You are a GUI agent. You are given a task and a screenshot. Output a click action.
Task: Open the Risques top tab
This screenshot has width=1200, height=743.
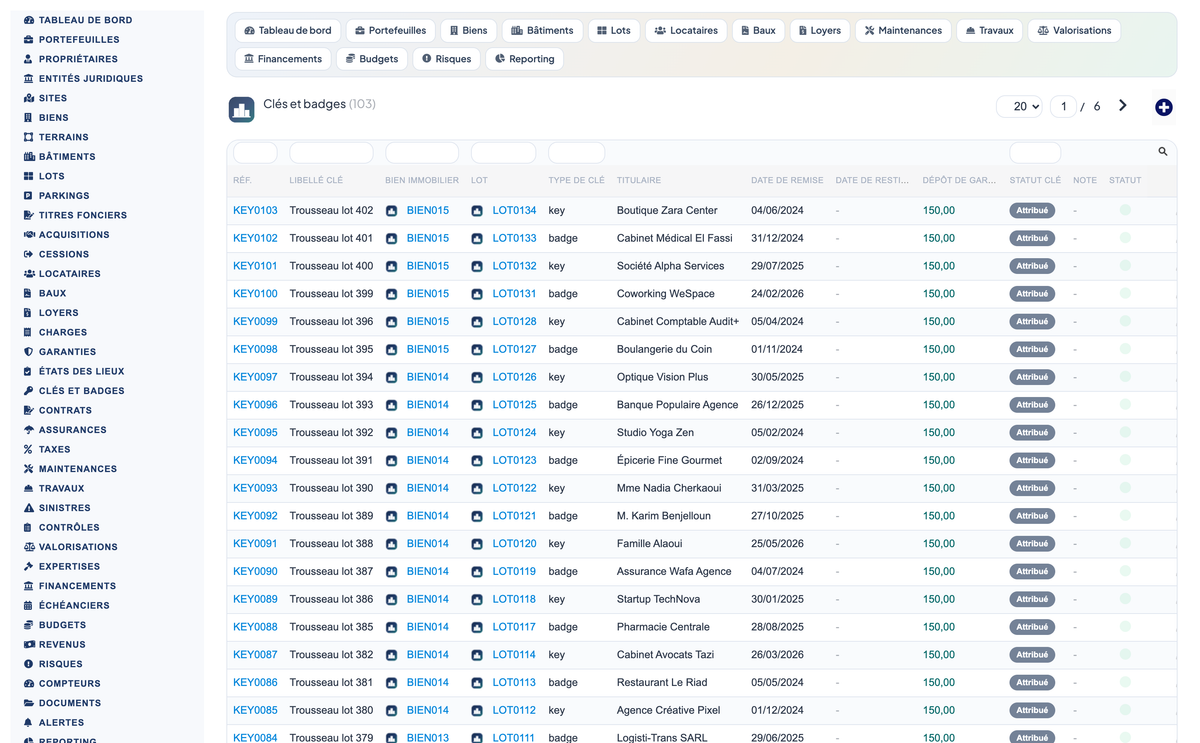click(x=446, y=59)
